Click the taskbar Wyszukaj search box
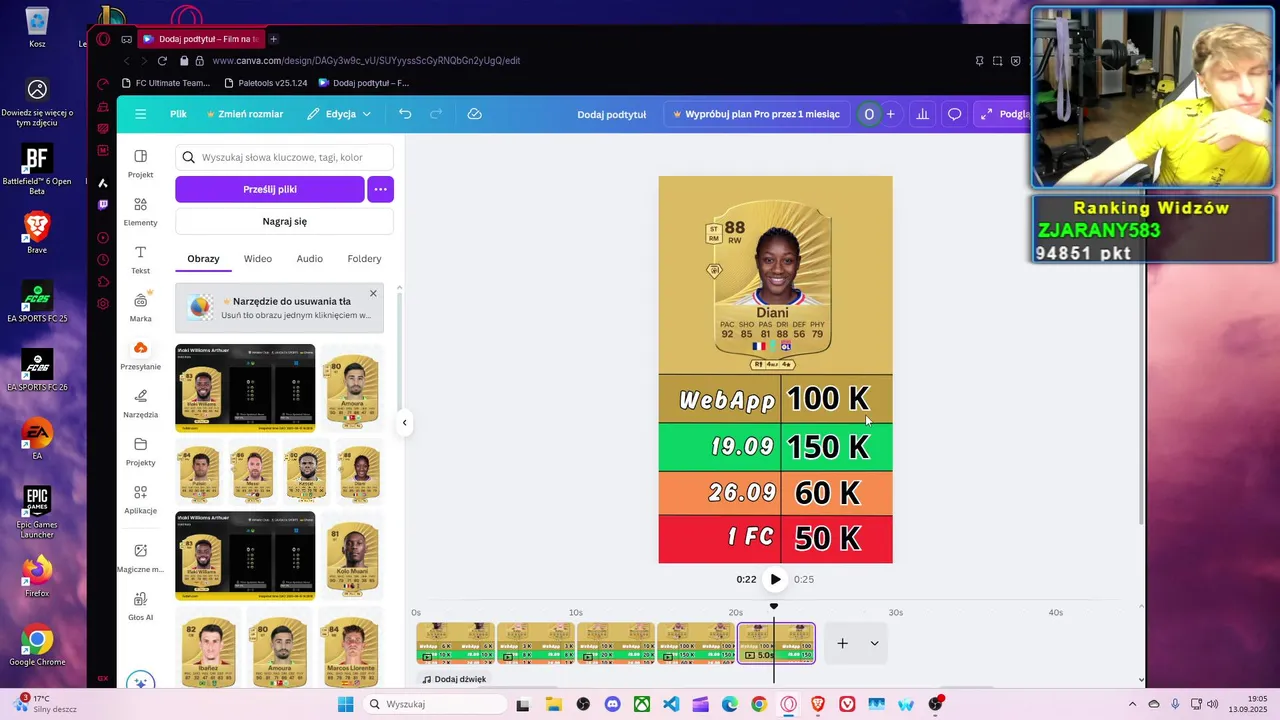 tap(433, 704)
